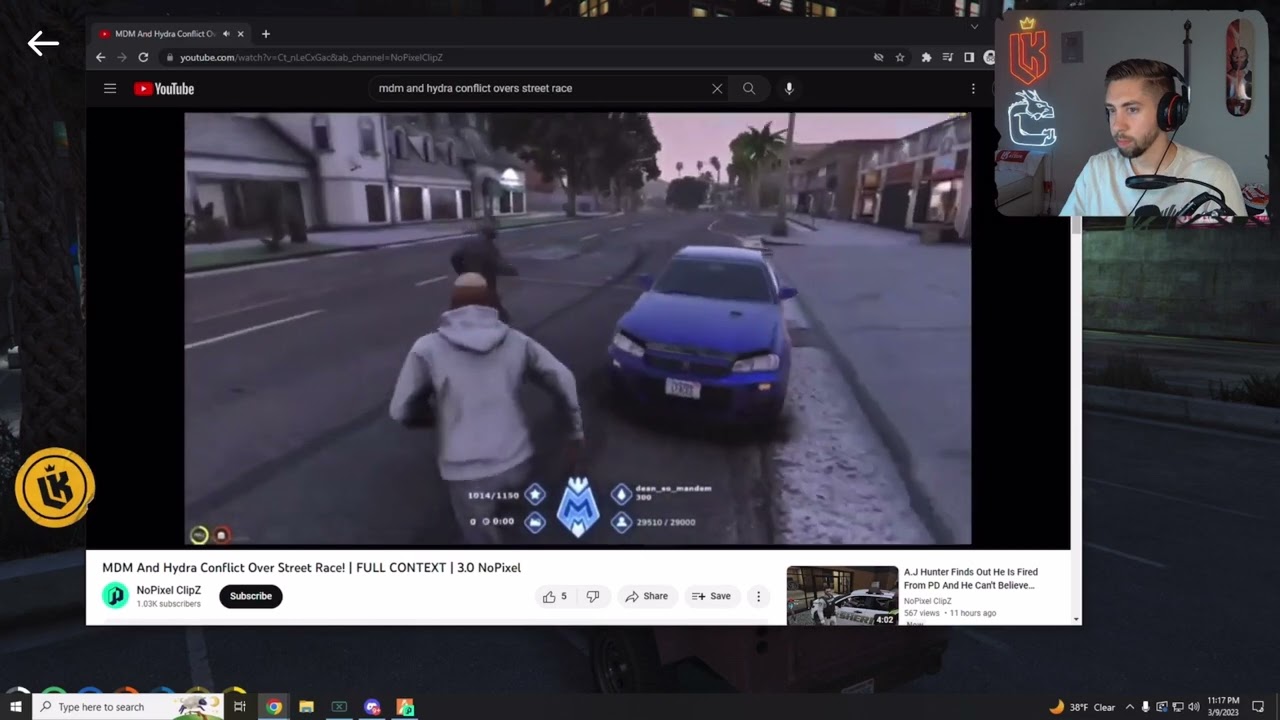Screen dimensions: 1280x720
Task: Run the YouTube search with magnifier button
Action: pos(749,88)
